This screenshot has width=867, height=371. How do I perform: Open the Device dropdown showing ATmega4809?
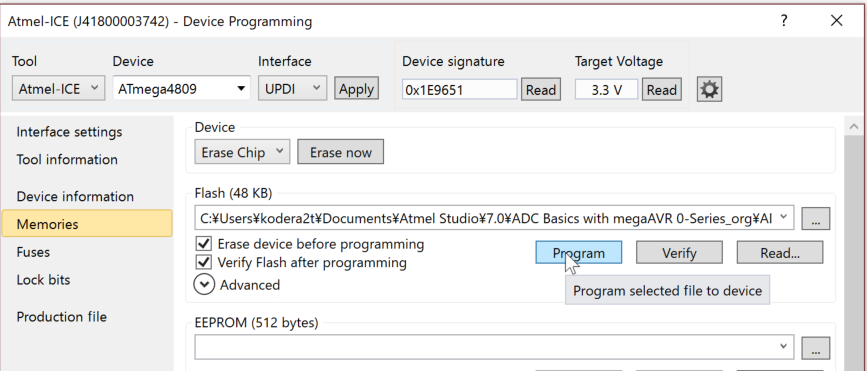[182, 88]
